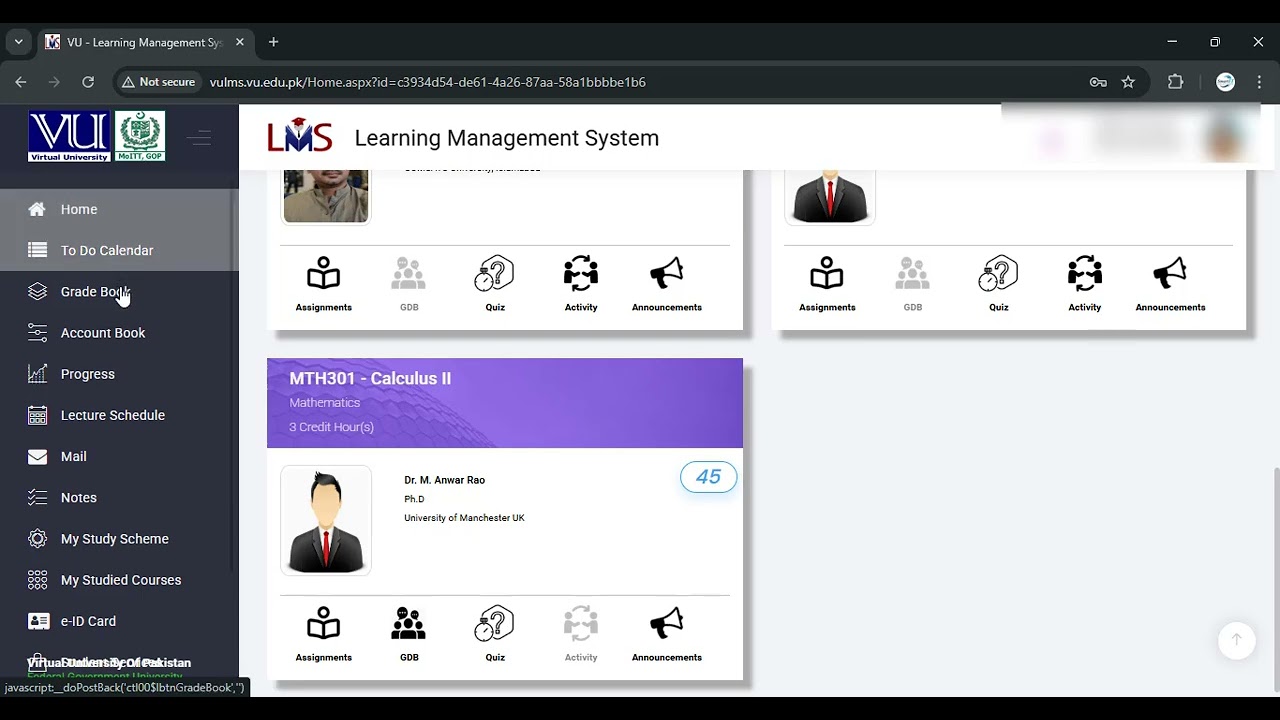Viewport: 1280px width, 720px height.
Task: Open To Do Calendar in sidebar
Action: (x=117, y=250)
